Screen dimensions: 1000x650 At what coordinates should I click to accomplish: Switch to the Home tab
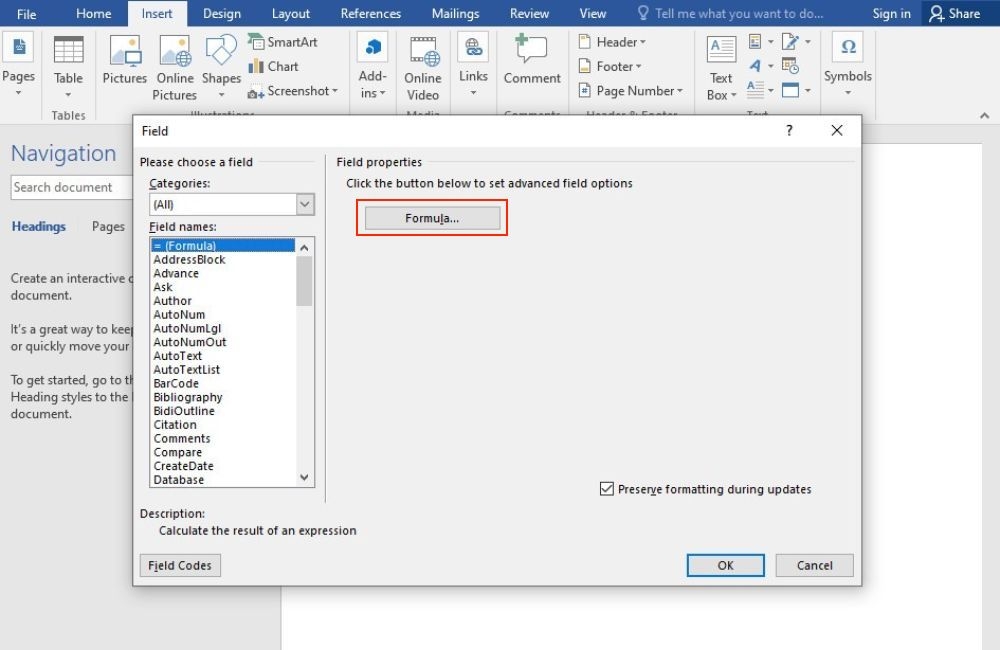pyautogui.click(x=94, y=13)
